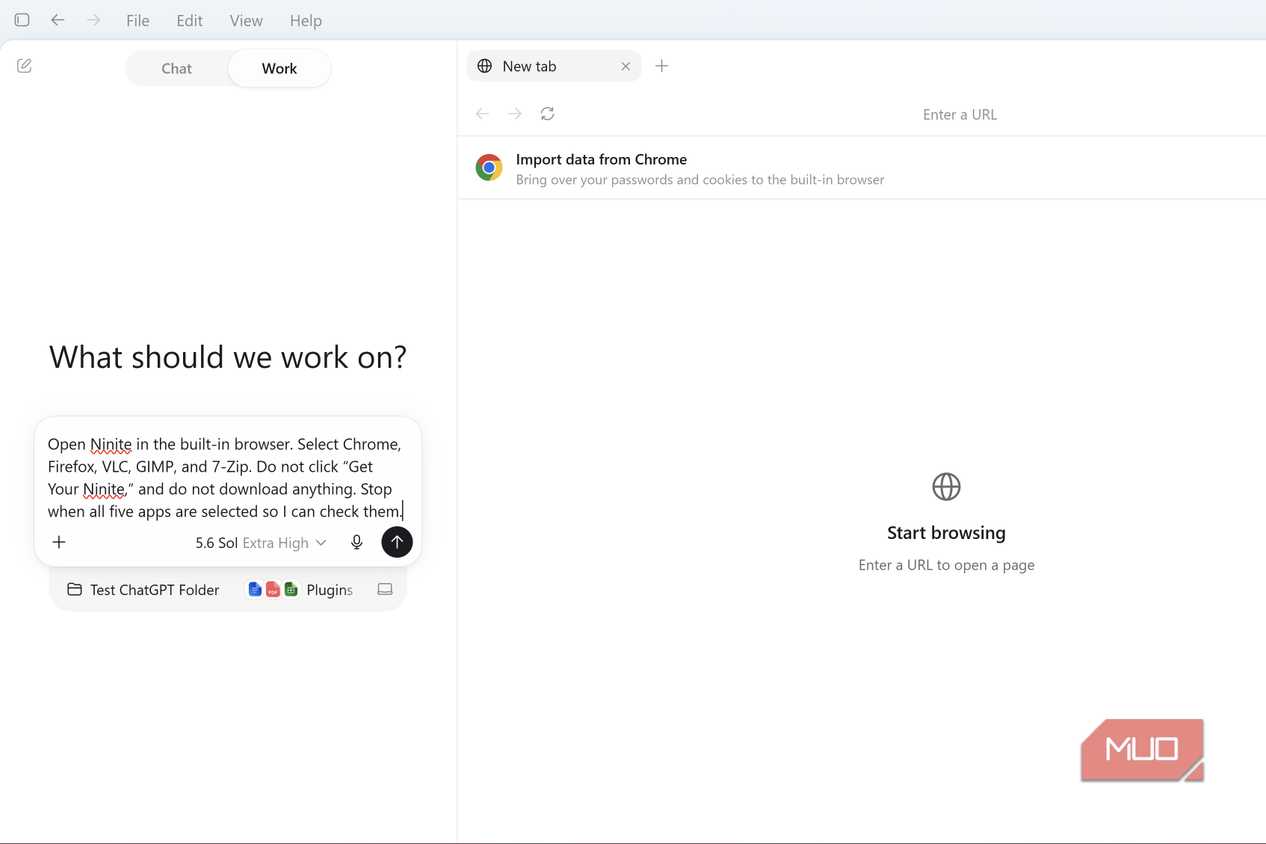This screenshot has height=844, width=1266.
Task: Close the New tab browser tab
Action: (x=625, y=66)
